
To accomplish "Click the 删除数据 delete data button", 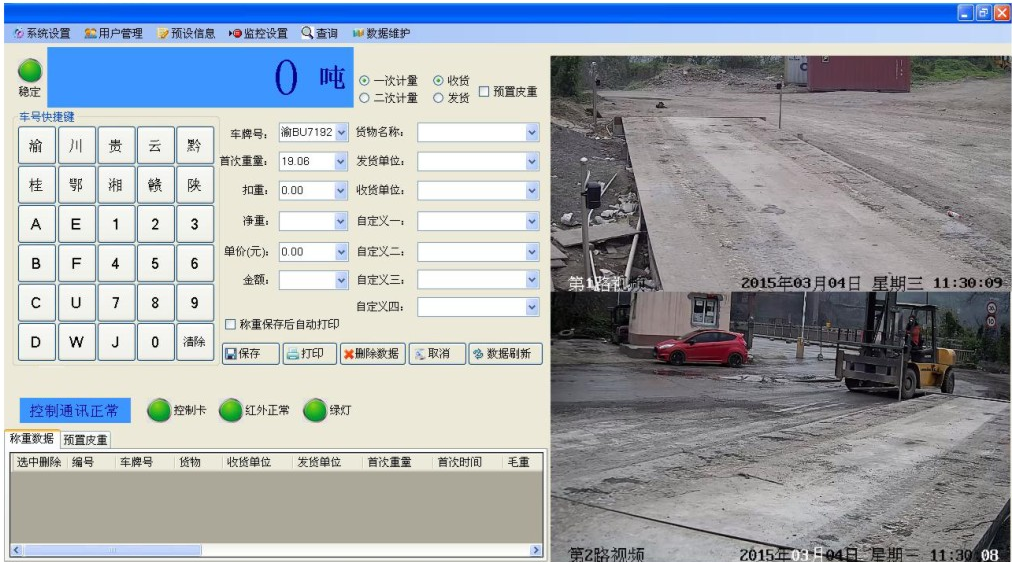I will (x=372, y=354).
